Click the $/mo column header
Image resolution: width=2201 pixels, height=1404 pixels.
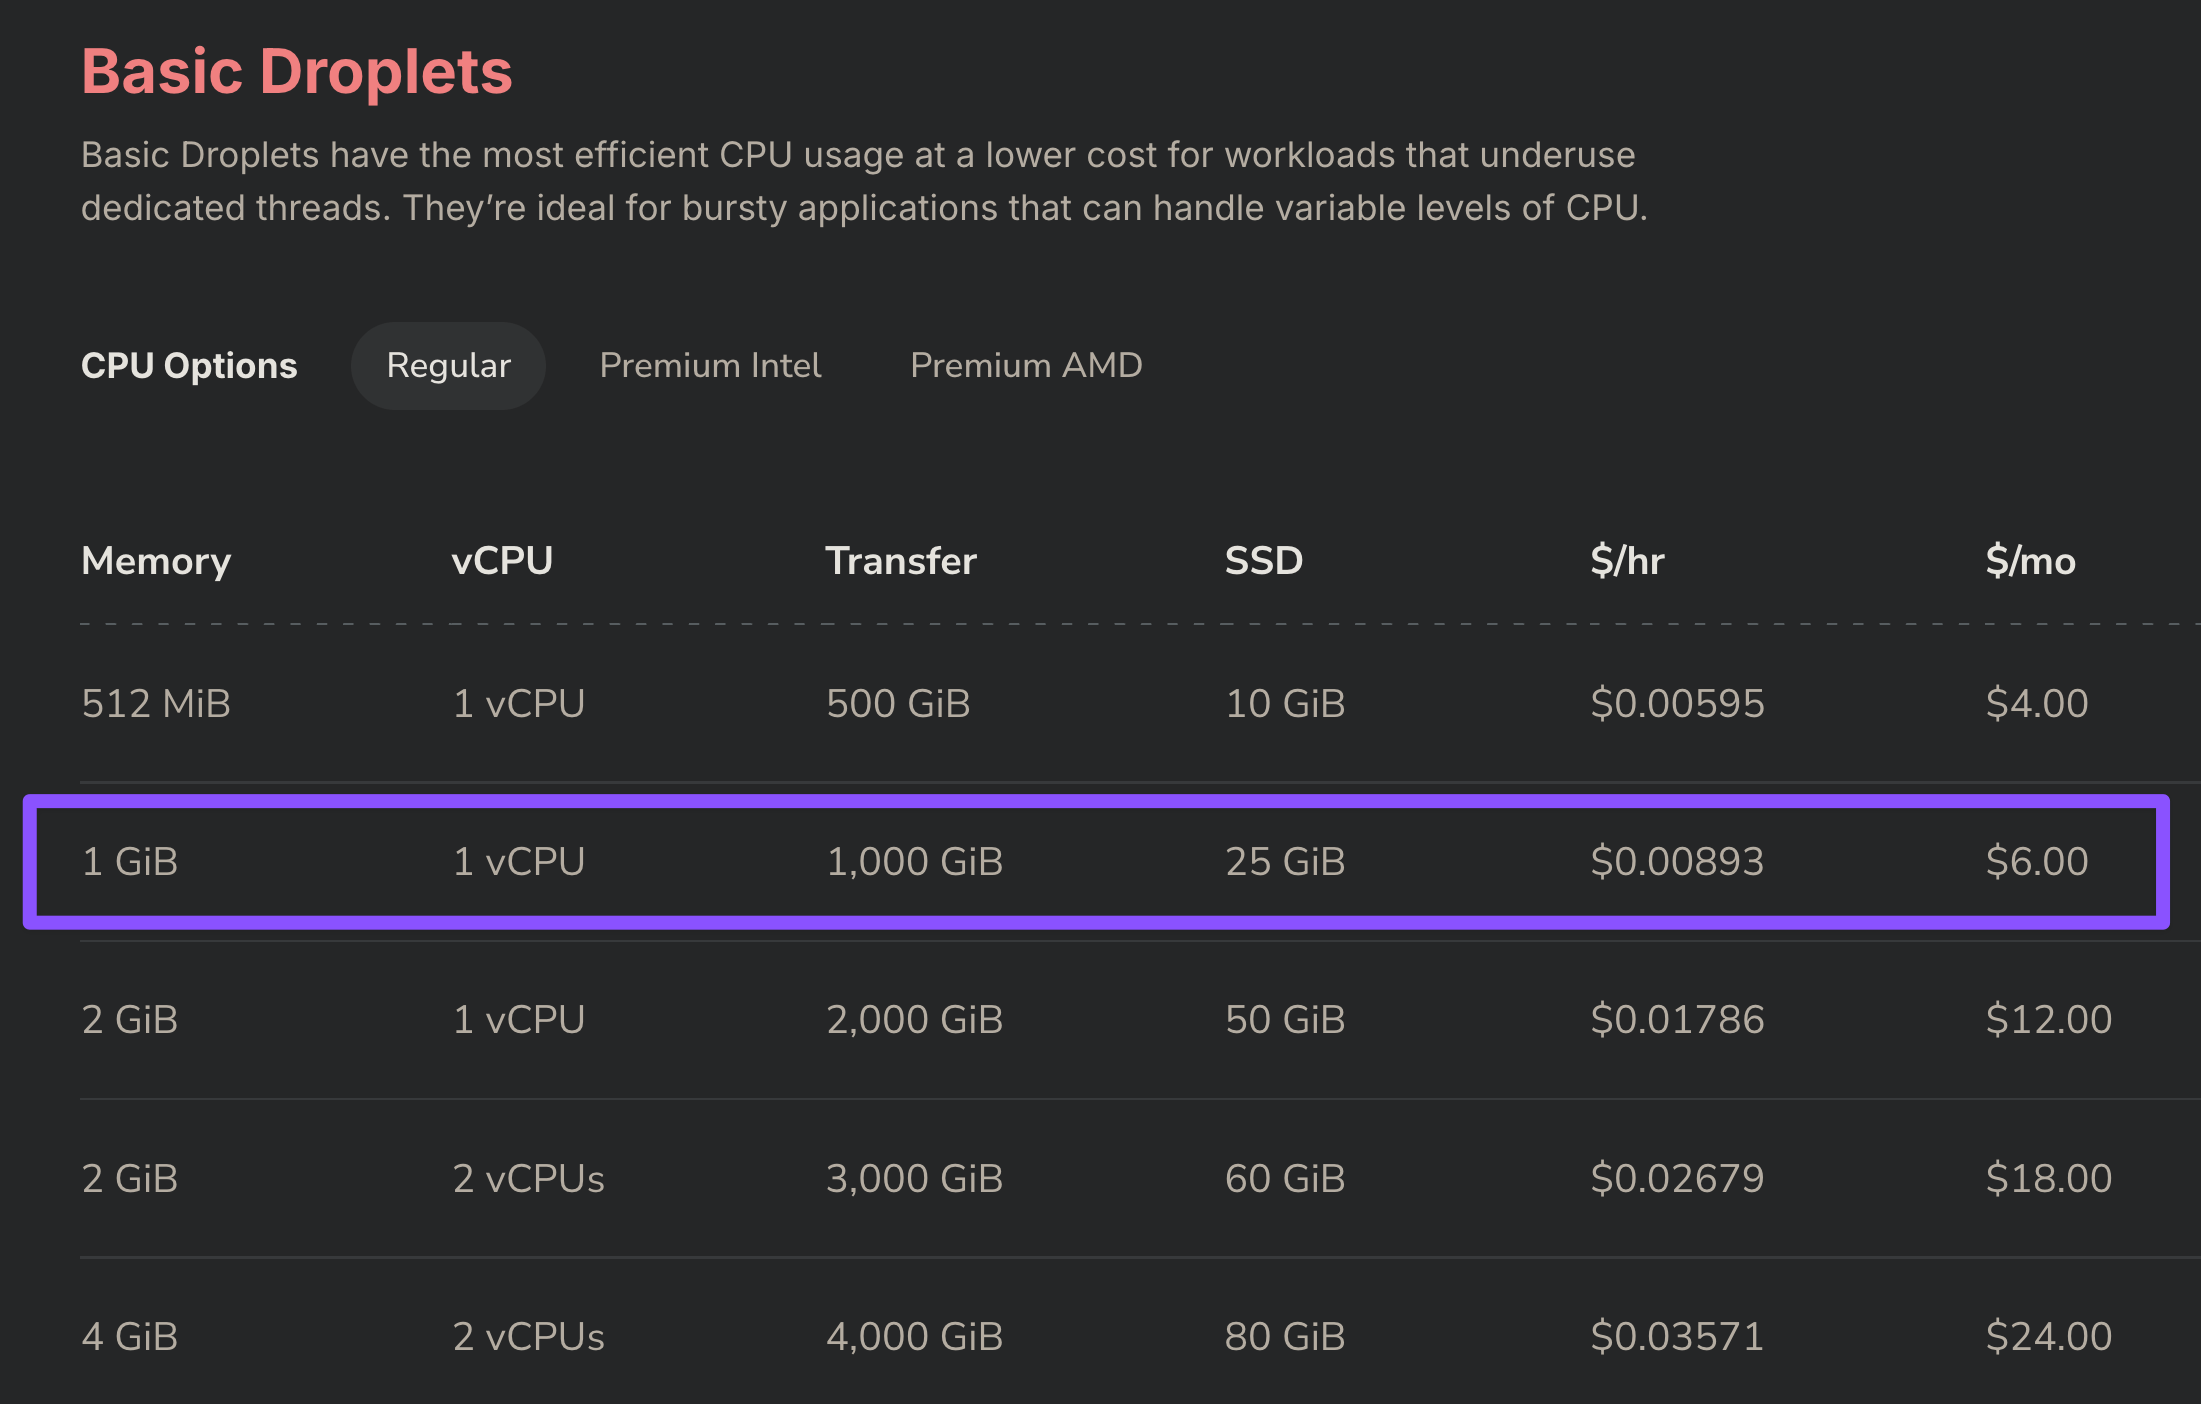click(2030, 561)
